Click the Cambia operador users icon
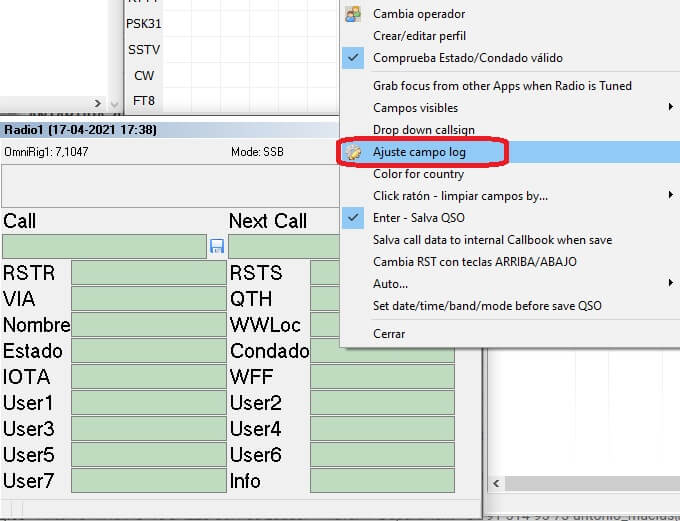This screenshot has height=521, width=680. tap(353, 14)
